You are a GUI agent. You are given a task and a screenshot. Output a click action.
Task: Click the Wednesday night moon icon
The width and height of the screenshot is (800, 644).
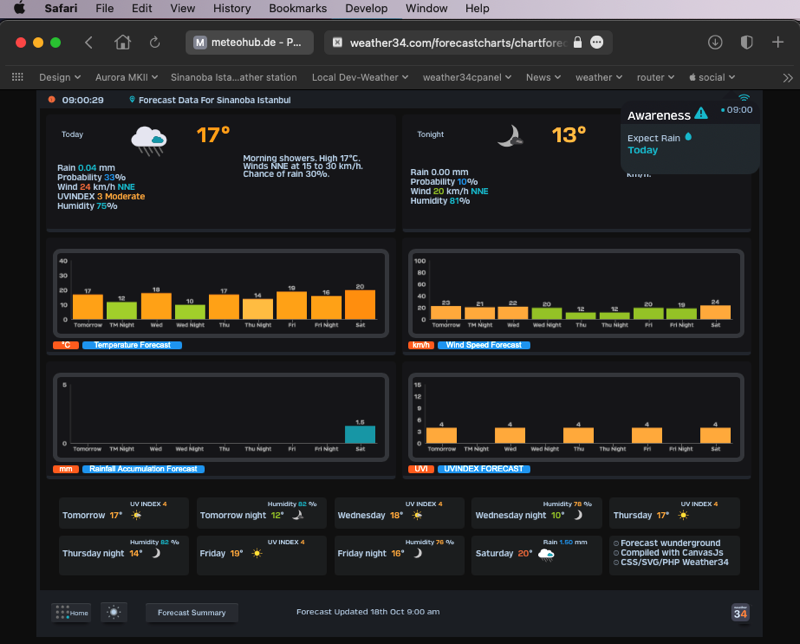pyautogui.click(x=578, y=515)
